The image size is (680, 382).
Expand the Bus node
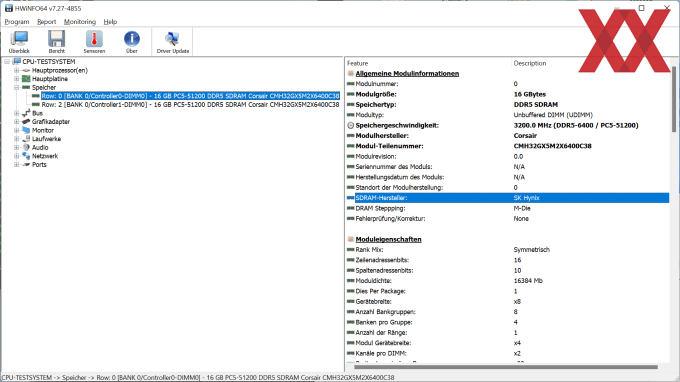16,113
